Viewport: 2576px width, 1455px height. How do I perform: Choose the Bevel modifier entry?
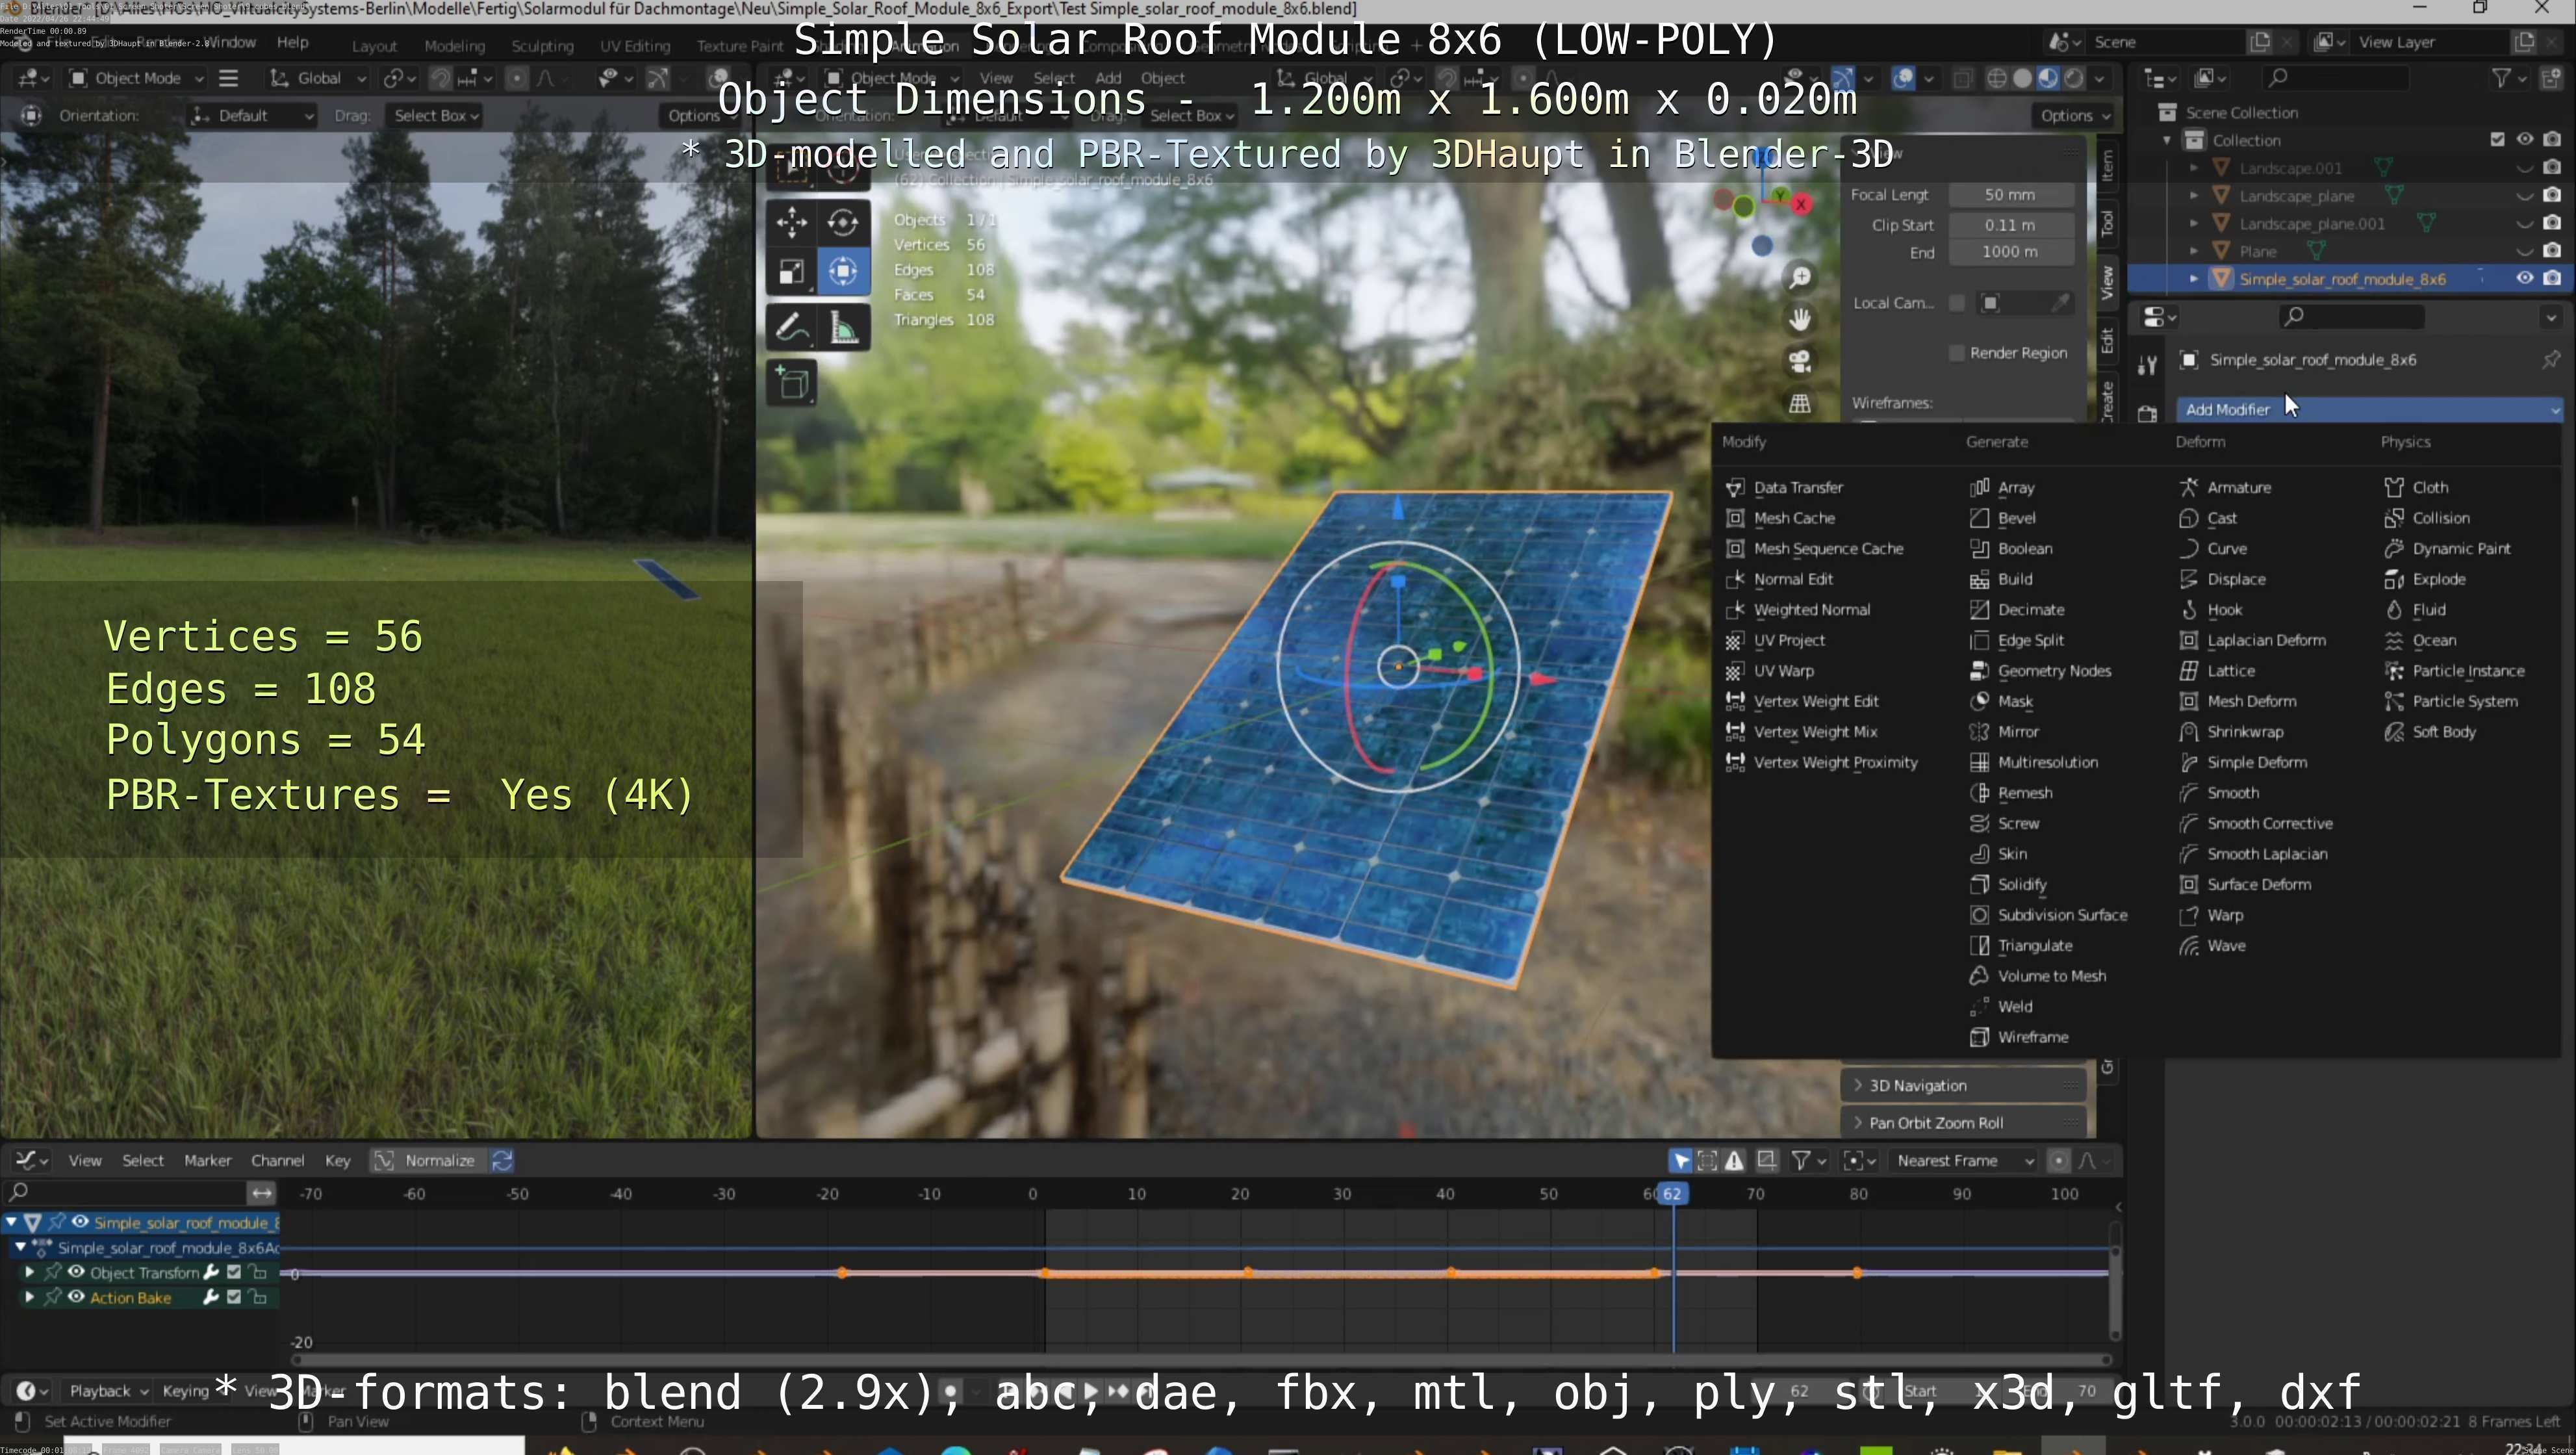(2016, 518)
